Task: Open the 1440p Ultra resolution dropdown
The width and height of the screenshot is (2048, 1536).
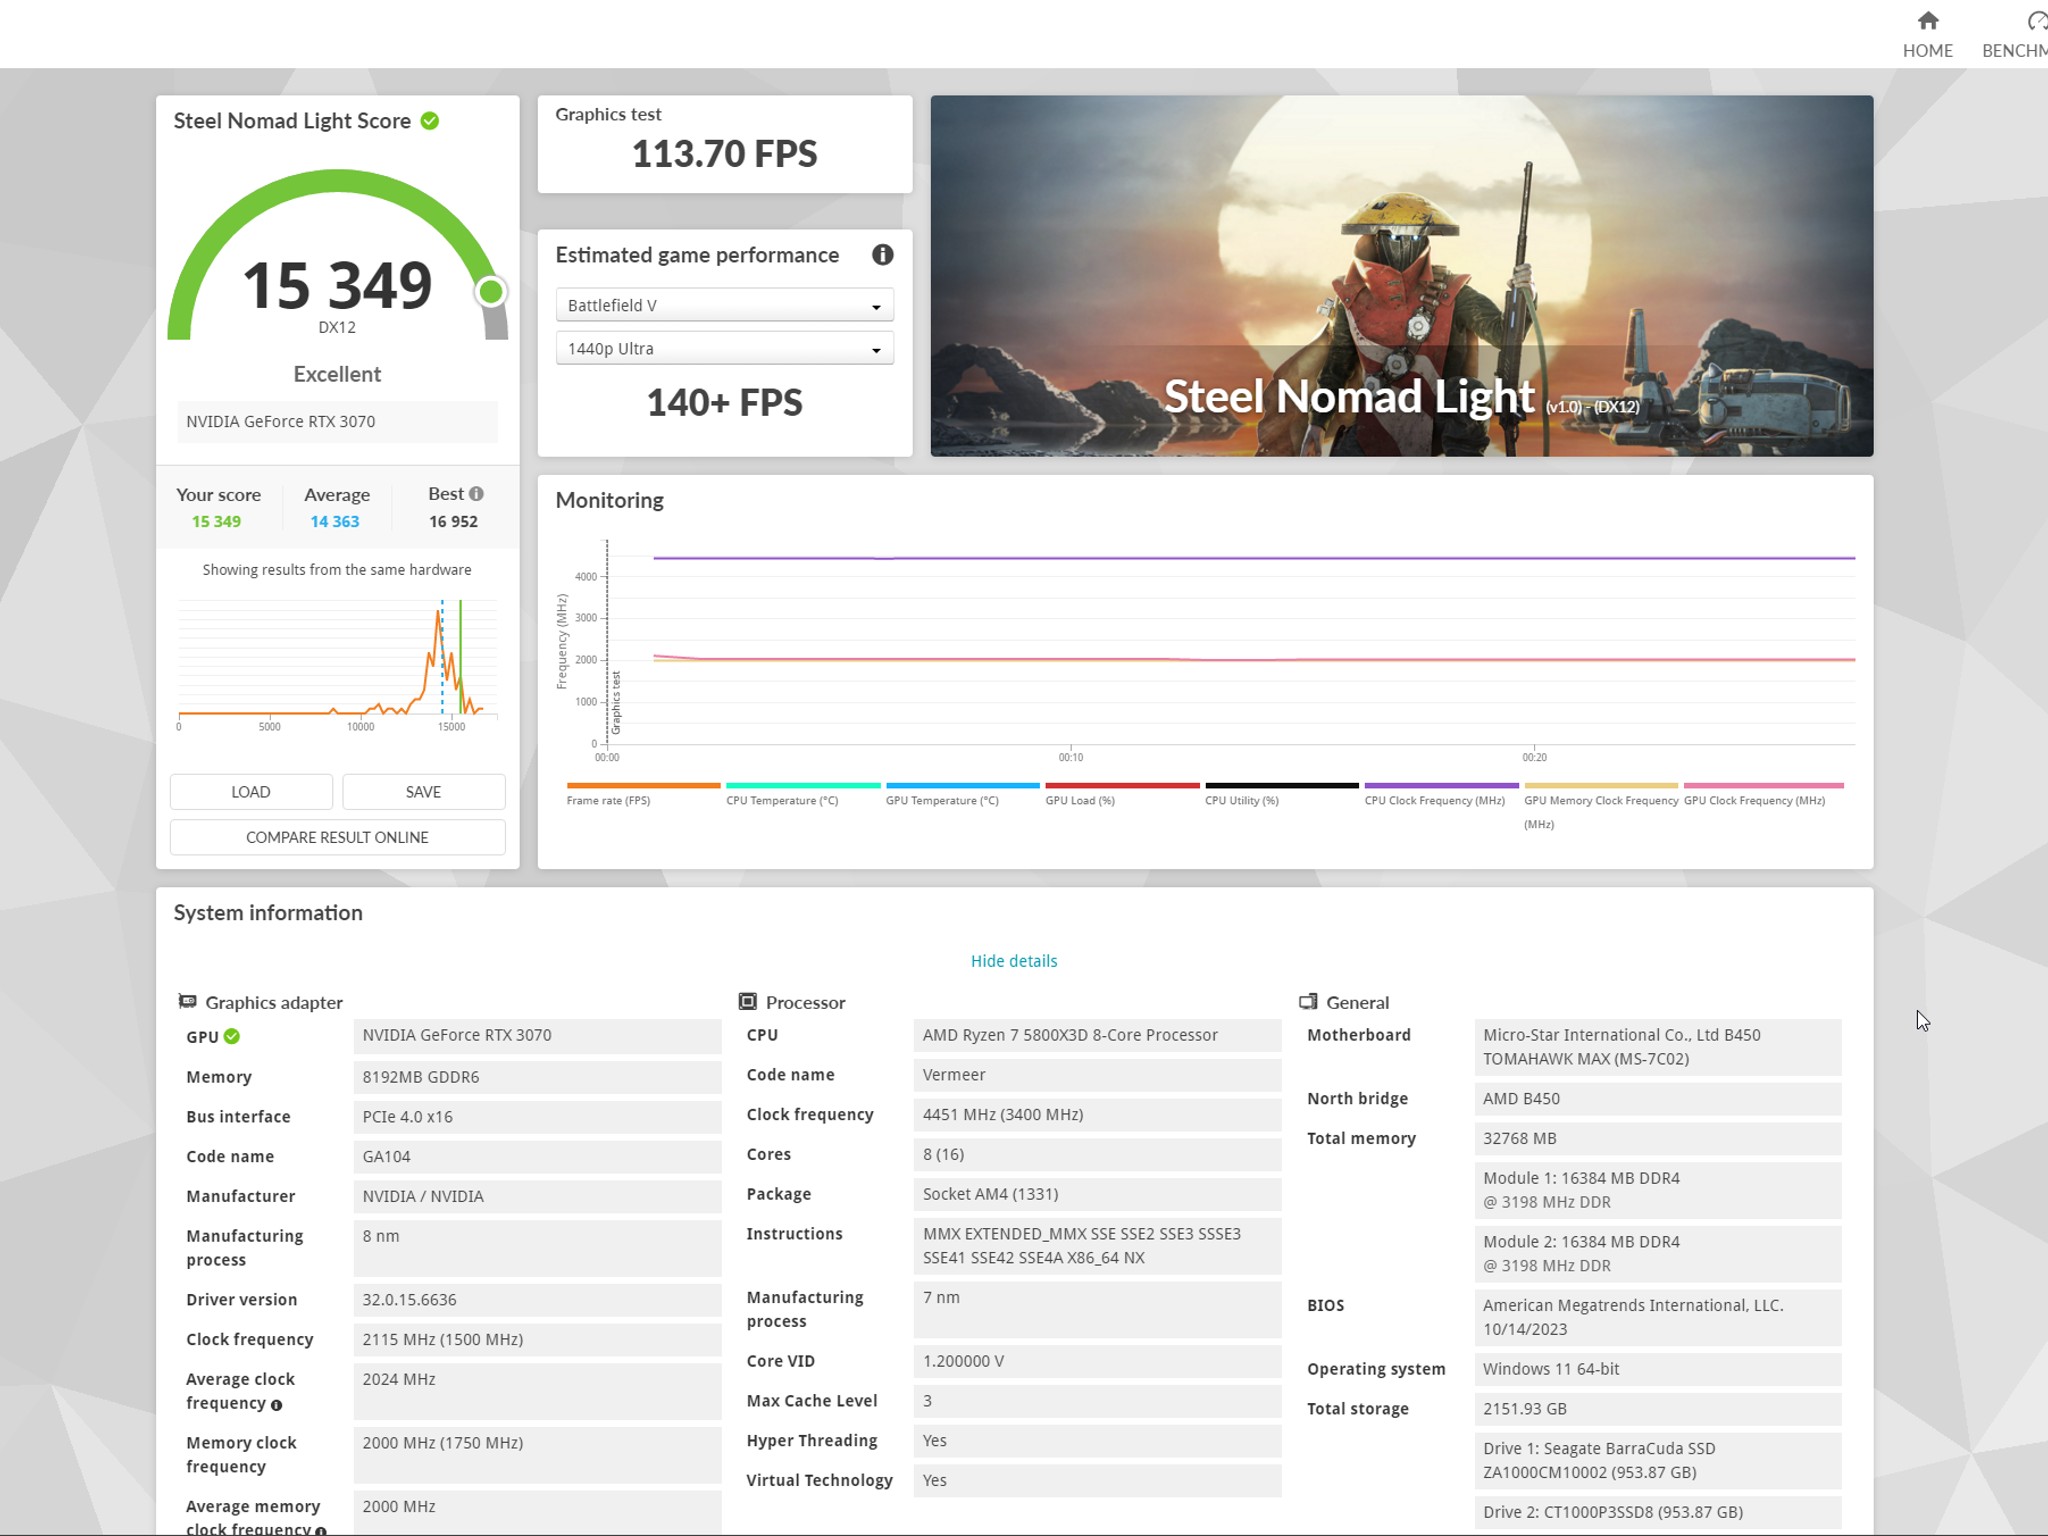Action: 724,349
